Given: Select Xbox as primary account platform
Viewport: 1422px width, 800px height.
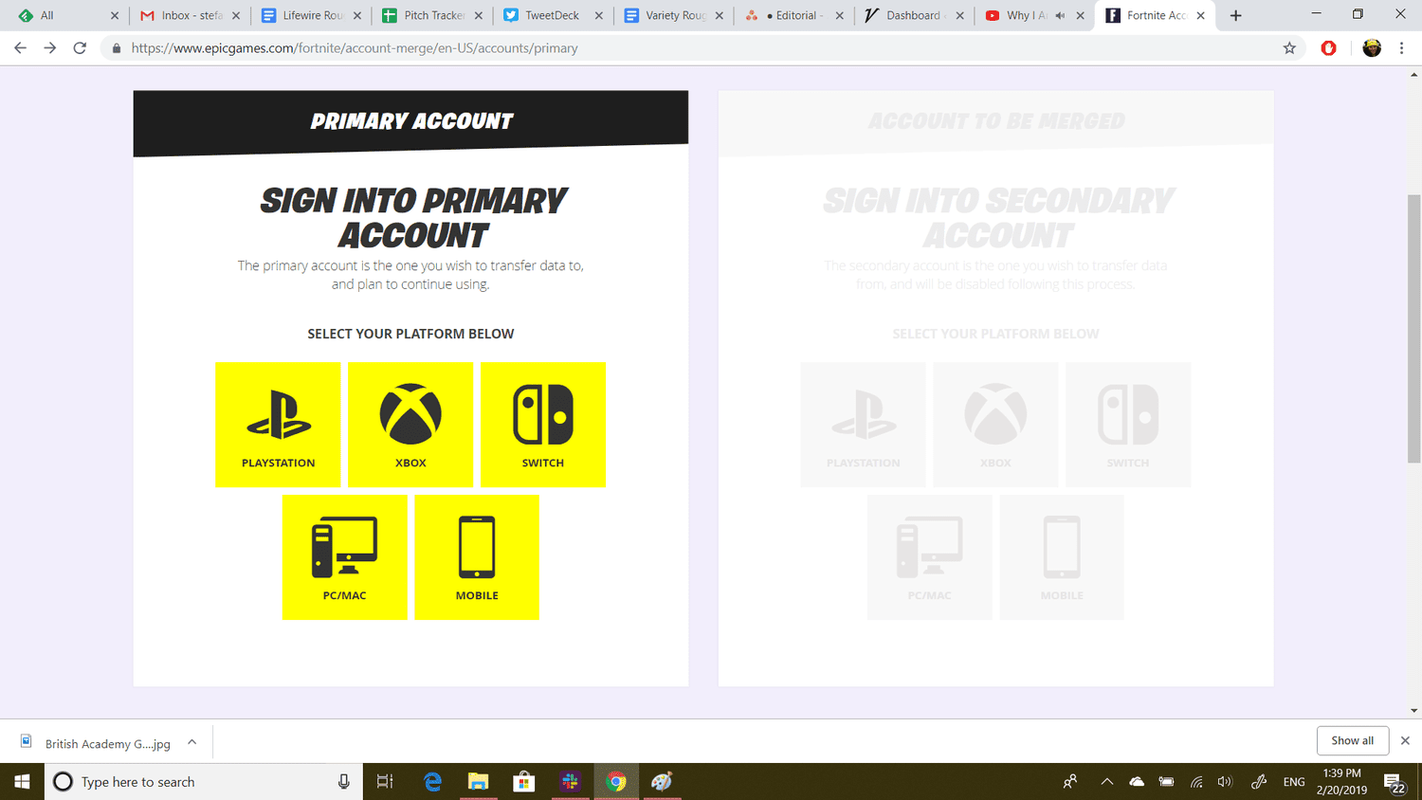Looking at the screenshot, I should tap(410, 425).
